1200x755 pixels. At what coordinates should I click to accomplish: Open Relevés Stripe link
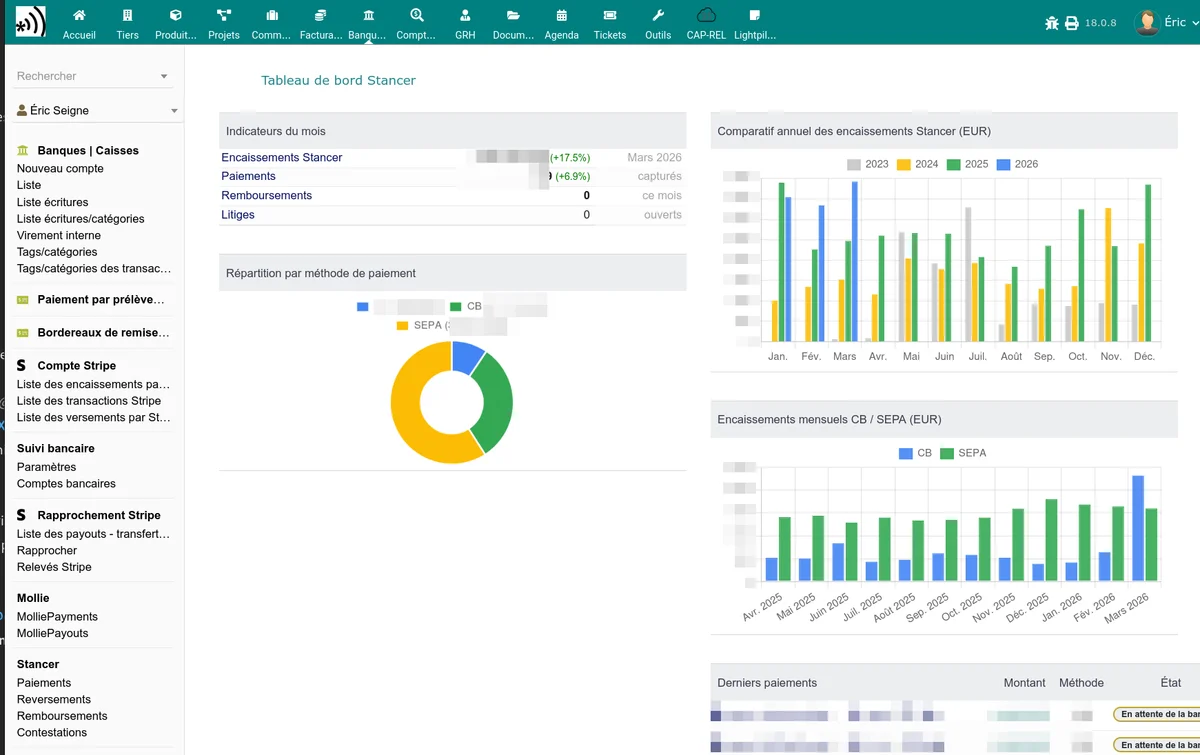point(54,566)
